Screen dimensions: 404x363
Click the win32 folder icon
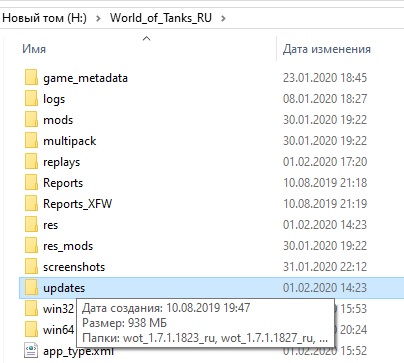[31, 309]
